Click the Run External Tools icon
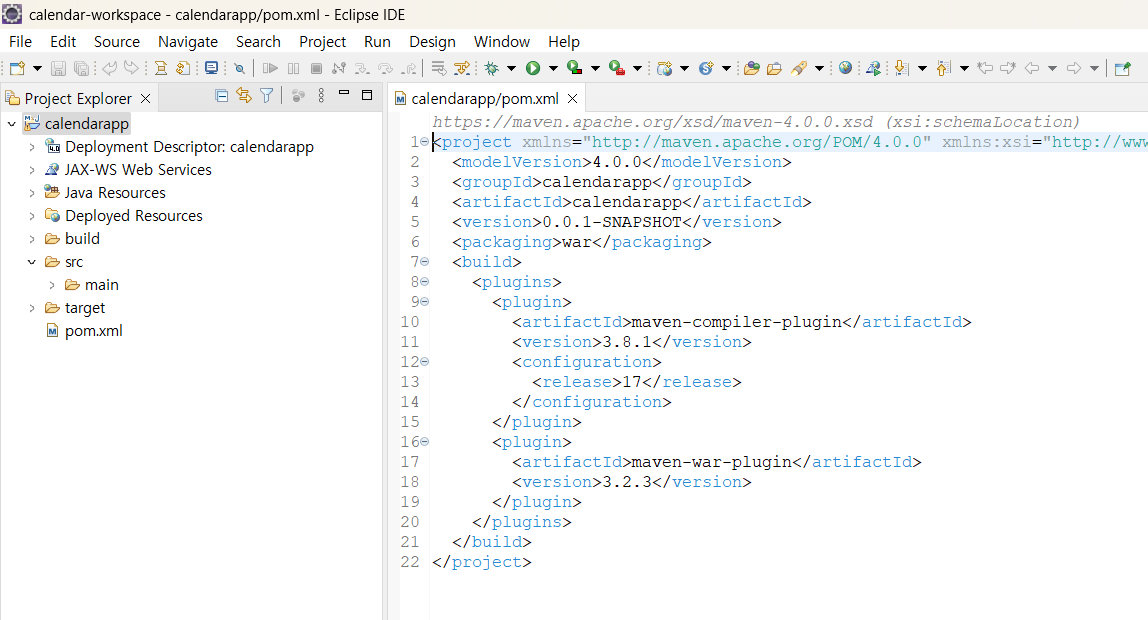The height and width of the screenshot is (620, 1148). click(617, 68)
